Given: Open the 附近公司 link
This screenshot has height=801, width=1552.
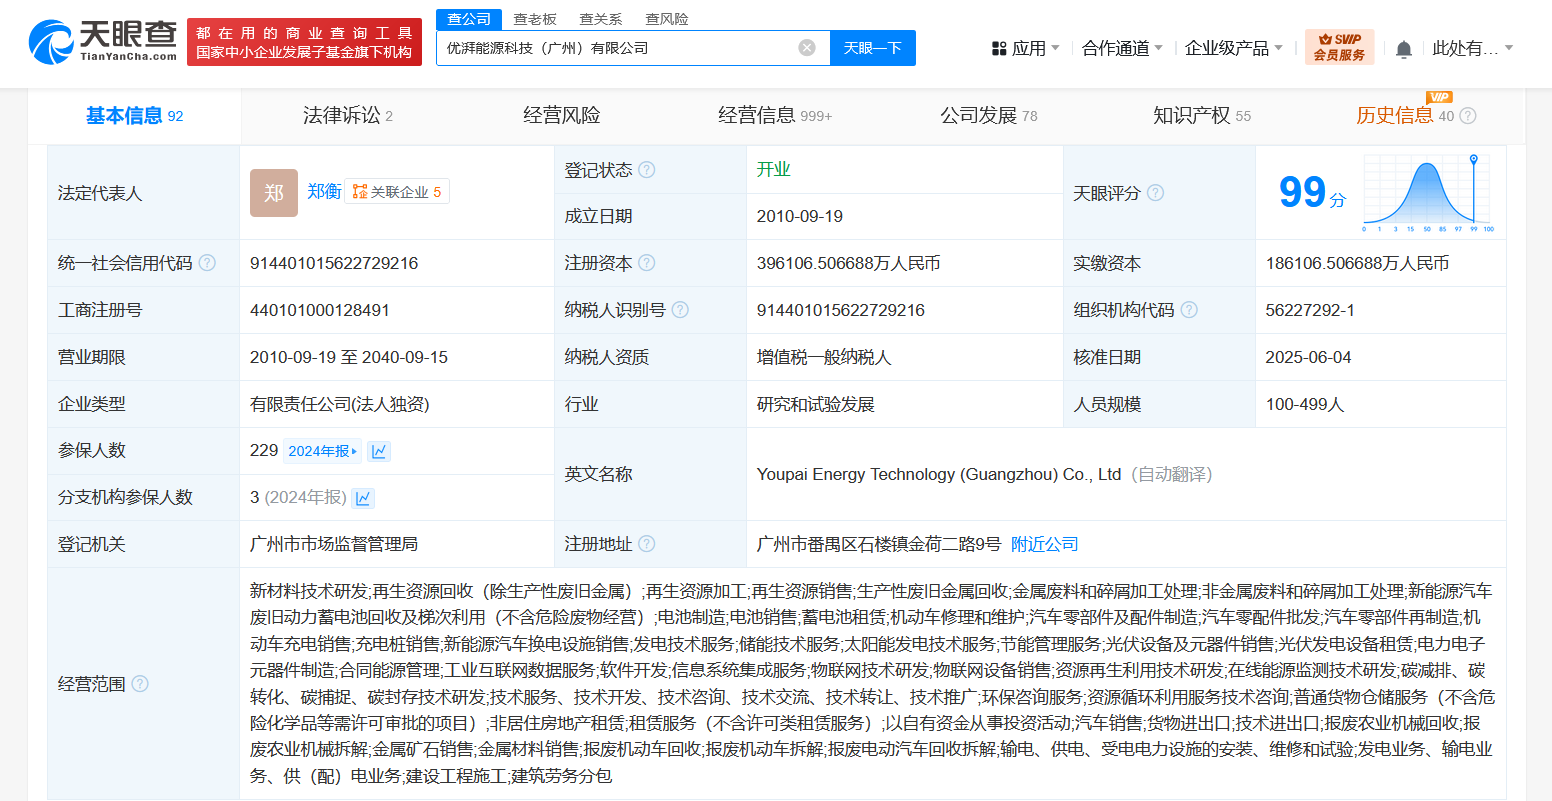Looking at the screenshot, I should [x=1044, y=544].
